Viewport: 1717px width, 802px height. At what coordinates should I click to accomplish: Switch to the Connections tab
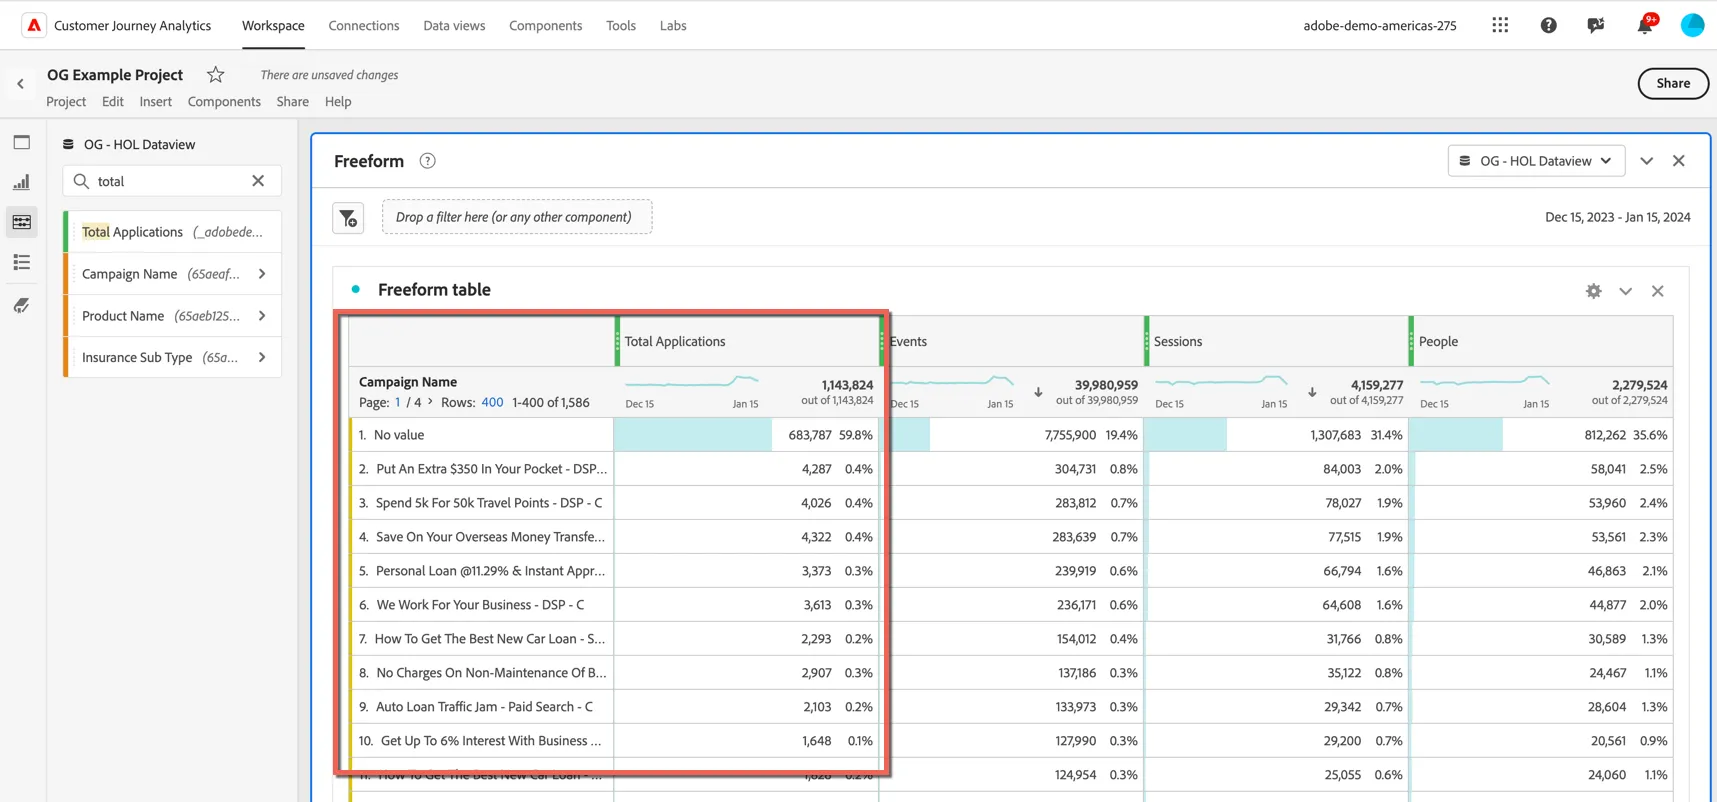pos(364,26)
